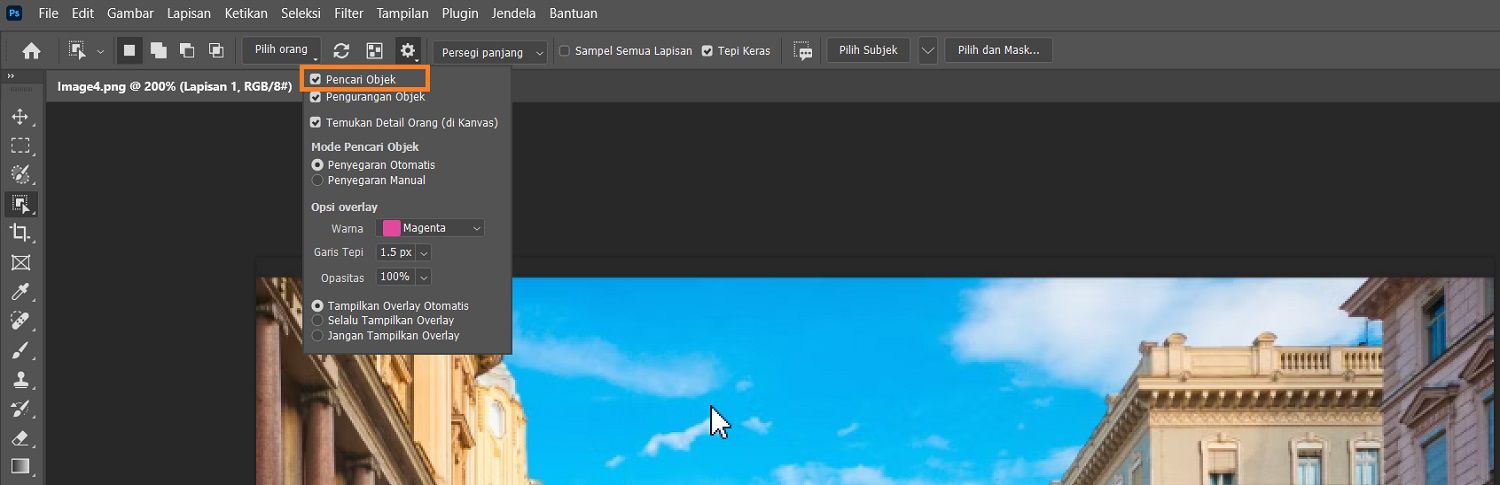
Task: Toggle Tepi Keras checkbox
Action: 707,51
